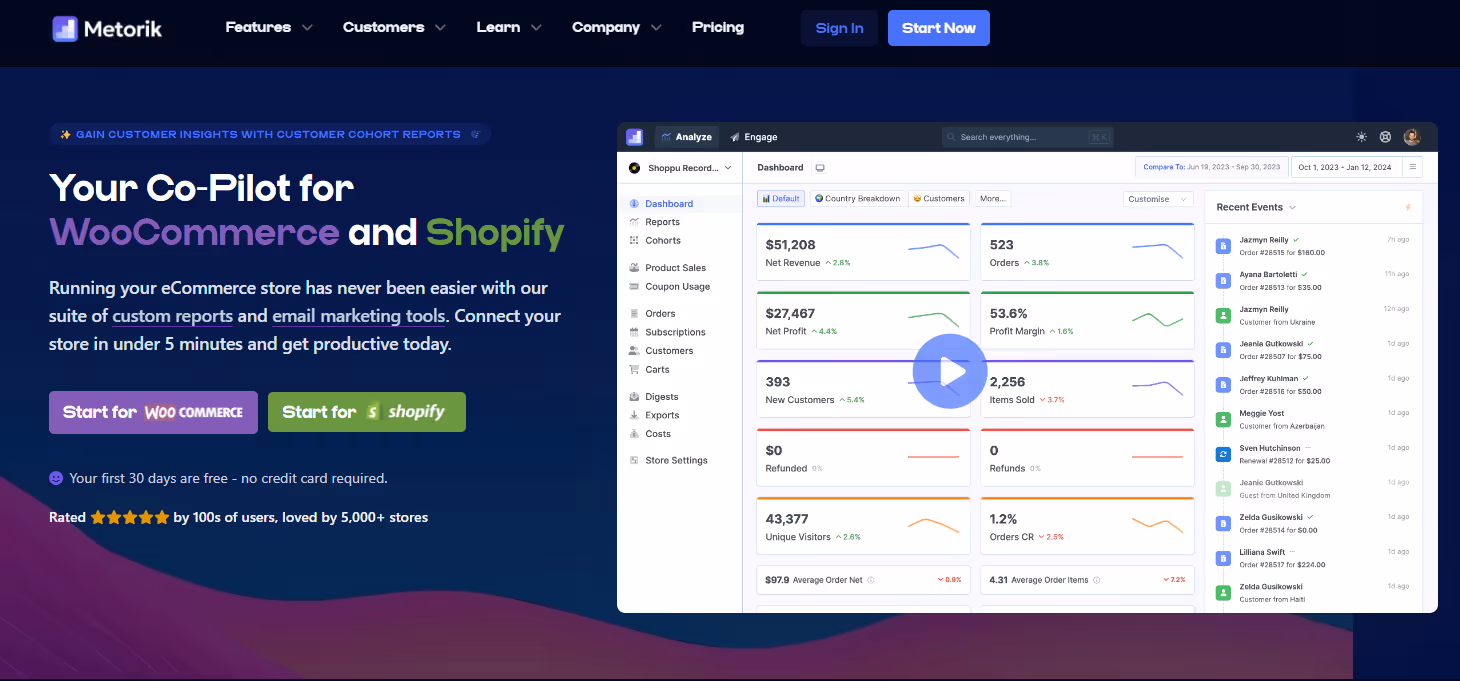
Task: Open the Shoppu Records store selector
Action: coord(680,168)
